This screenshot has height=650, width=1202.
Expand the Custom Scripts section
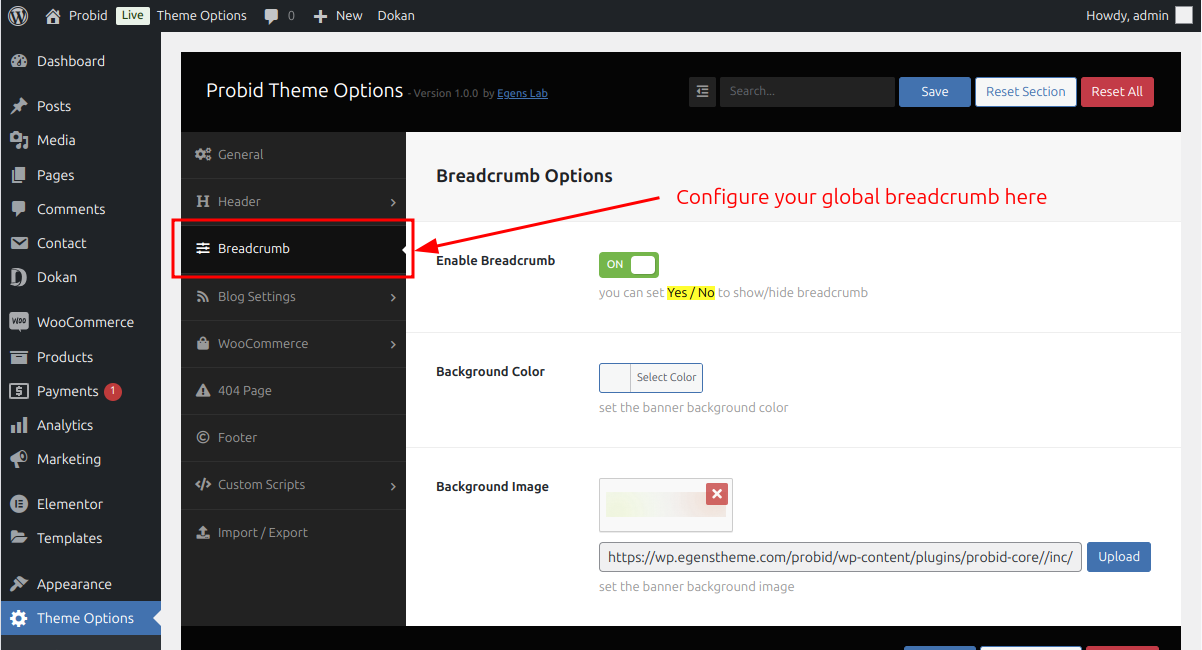coord(294,485)
